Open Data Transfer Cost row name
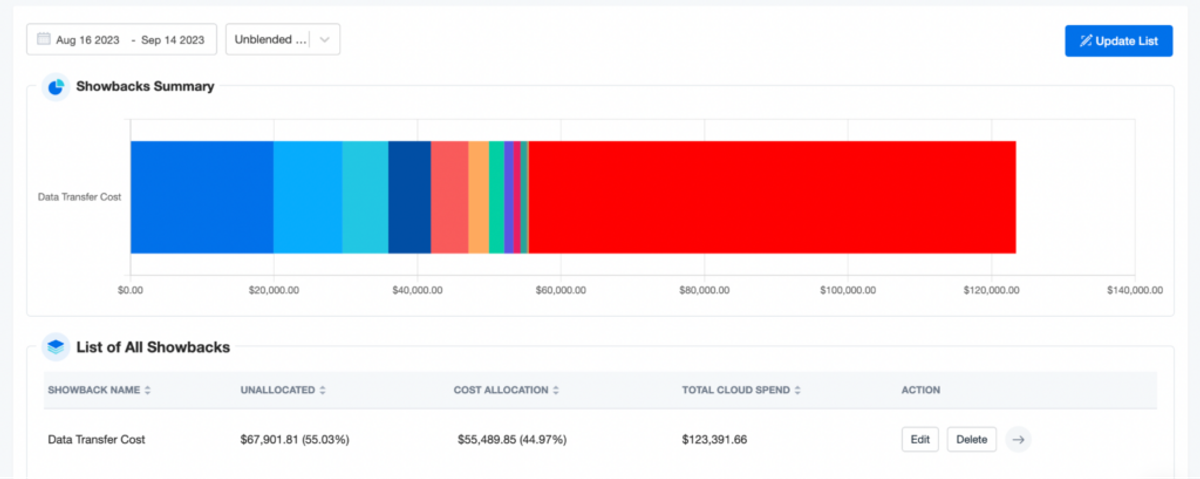Image resolution: width=1200 pixels, height=479 pixels. tap(96, 439)
